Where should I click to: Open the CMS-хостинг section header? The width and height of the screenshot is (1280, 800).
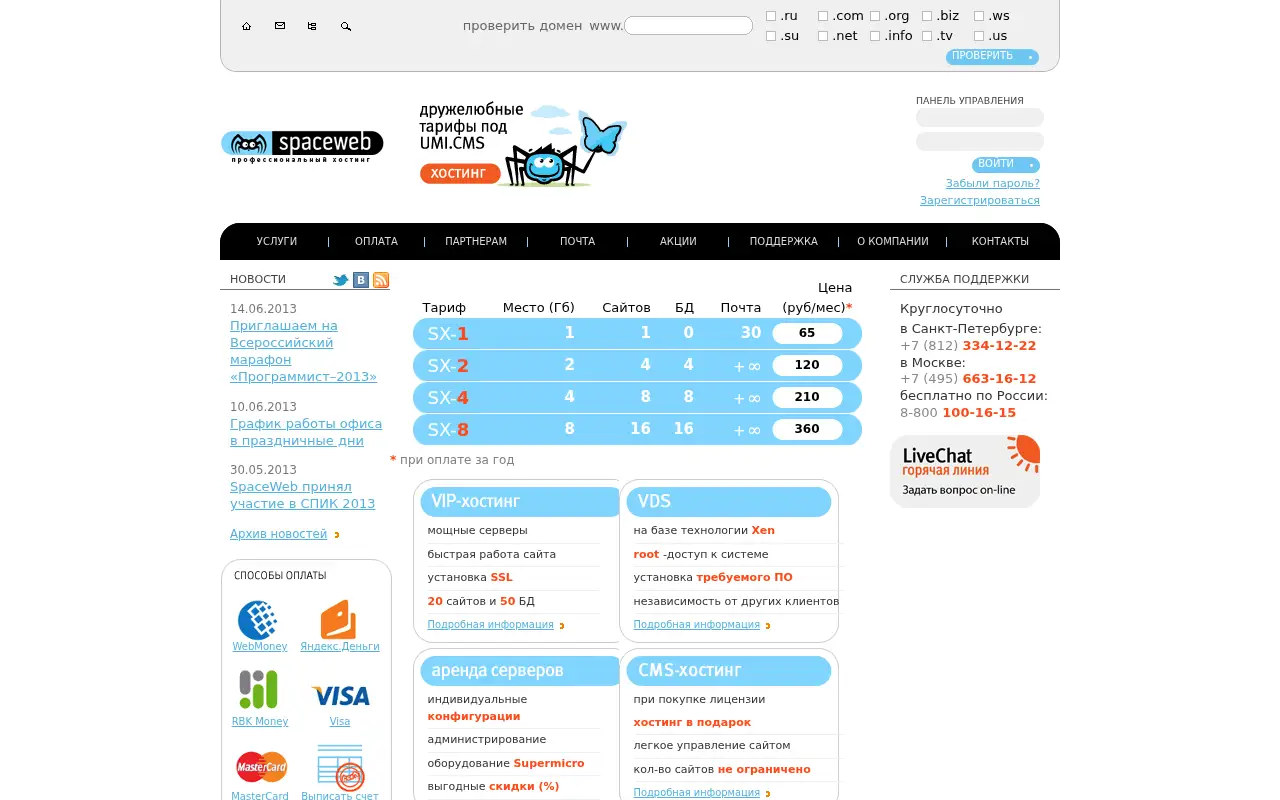pos(729,671)
